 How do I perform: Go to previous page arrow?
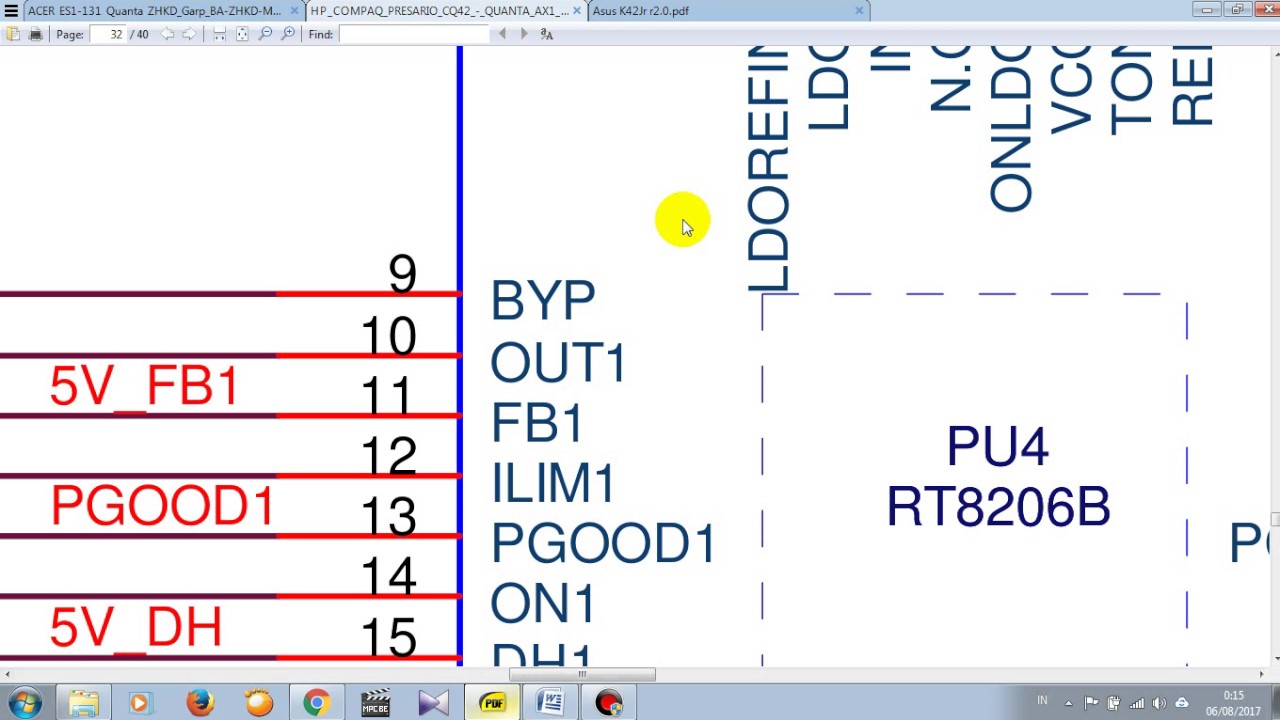click(167, 34)
